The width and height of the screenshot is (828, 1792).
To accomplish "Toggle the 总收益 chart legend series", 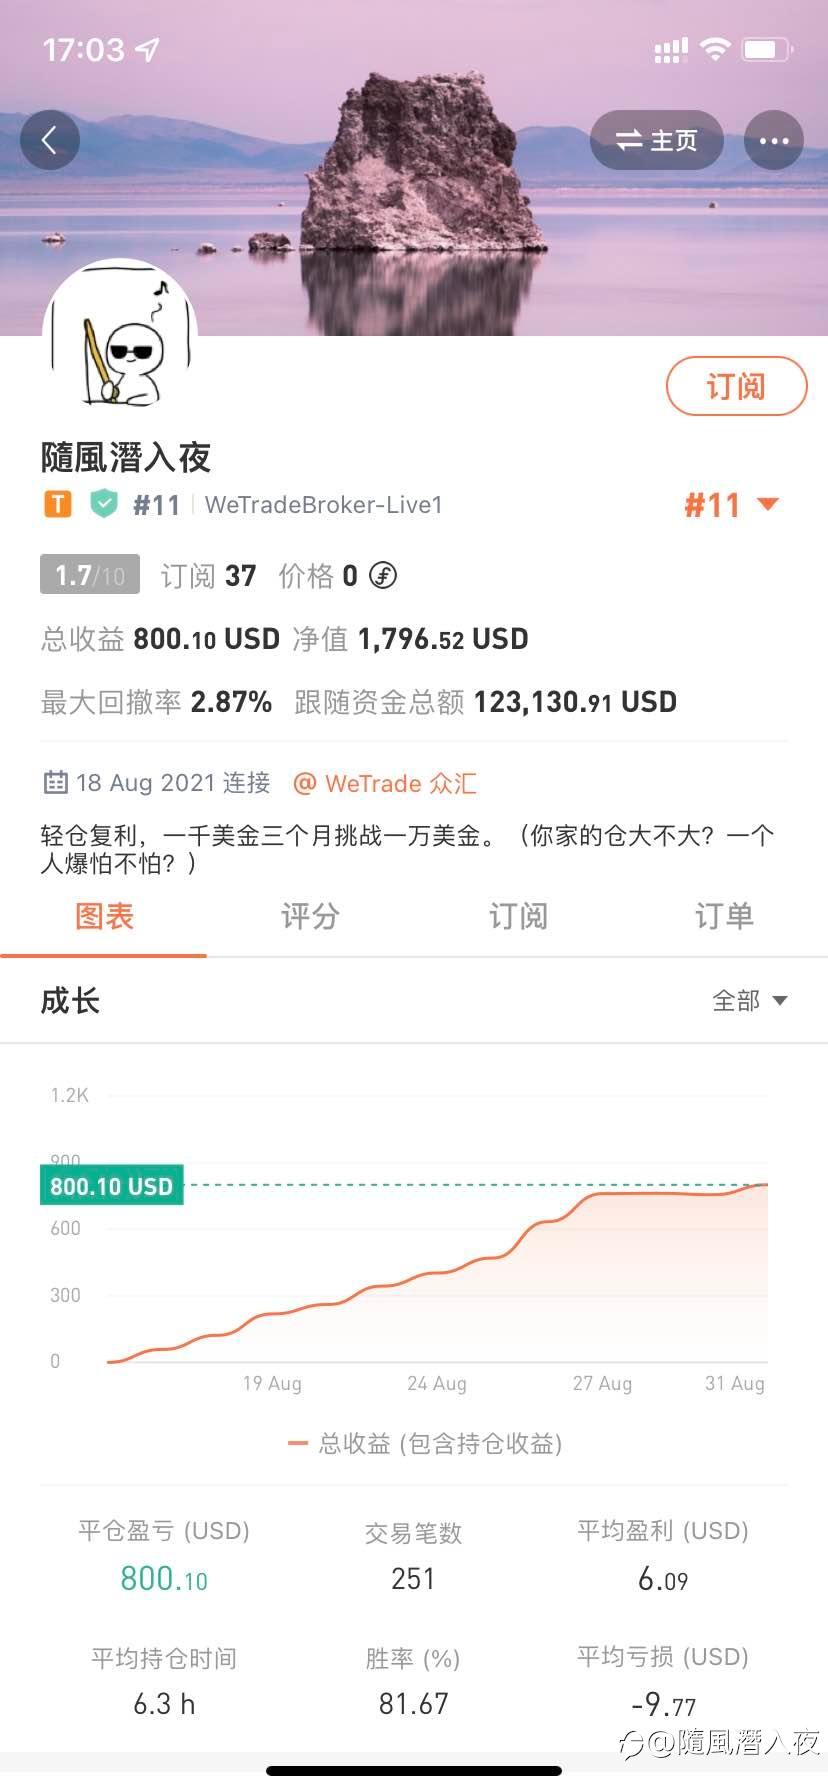I will coord(425,1443).
